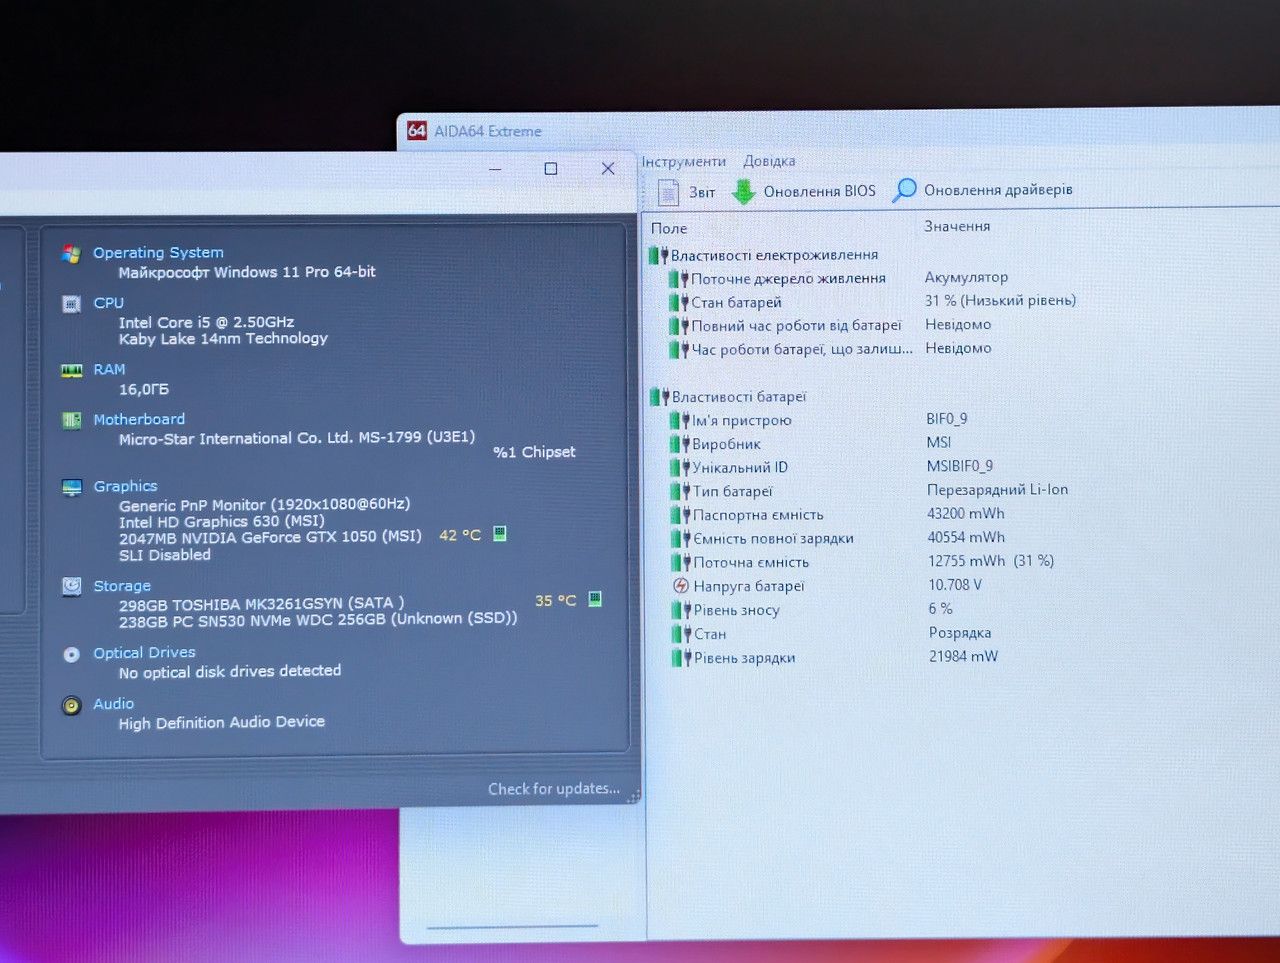Select the Ємність повної зарядки row
Image resolution: width=1280 pixels, height=963 pixels.
[839, 538]
